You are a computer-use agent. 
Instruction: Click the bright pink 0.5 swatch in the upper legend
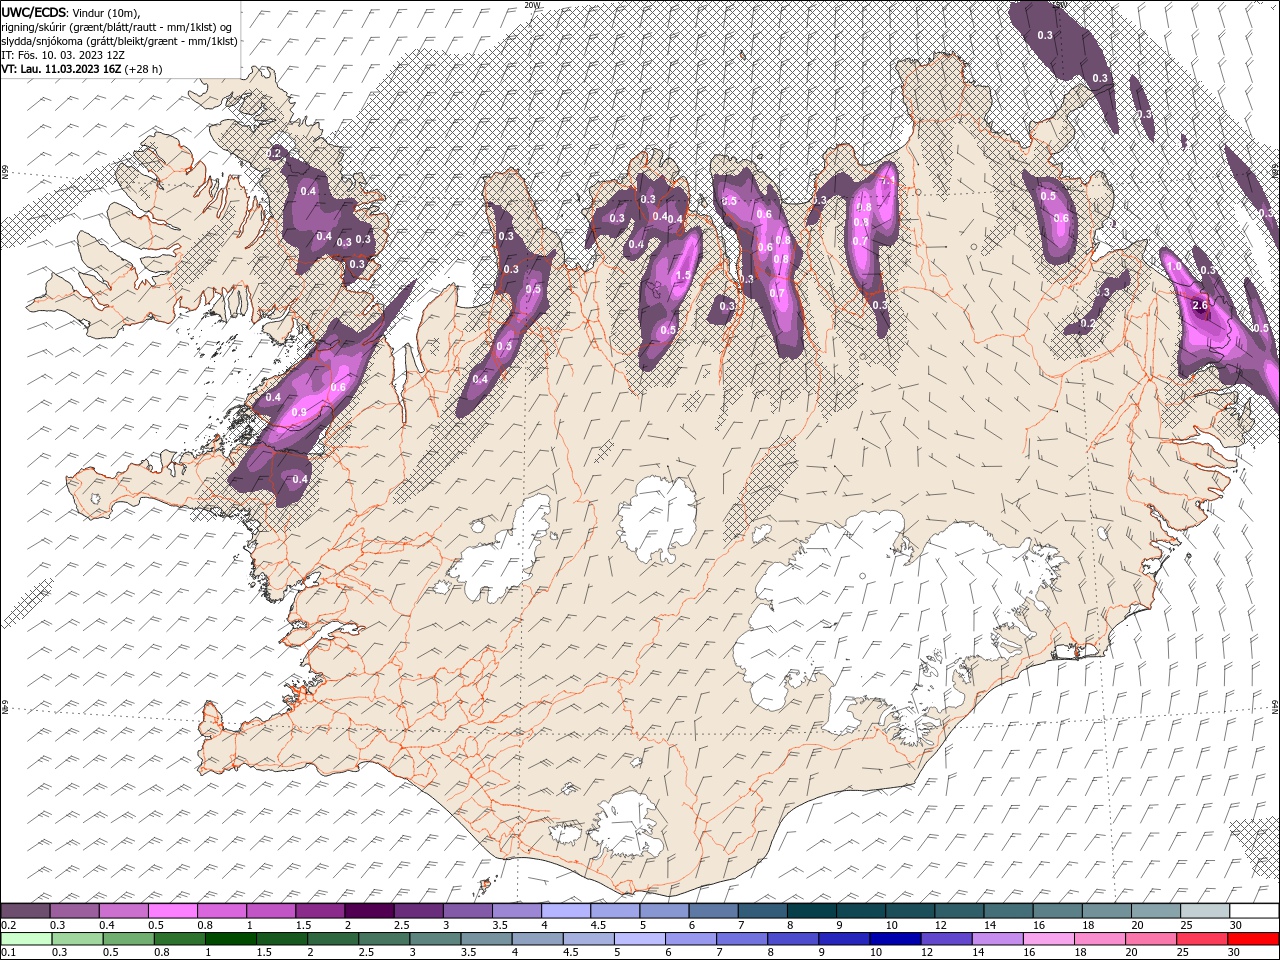pos(172,911)
